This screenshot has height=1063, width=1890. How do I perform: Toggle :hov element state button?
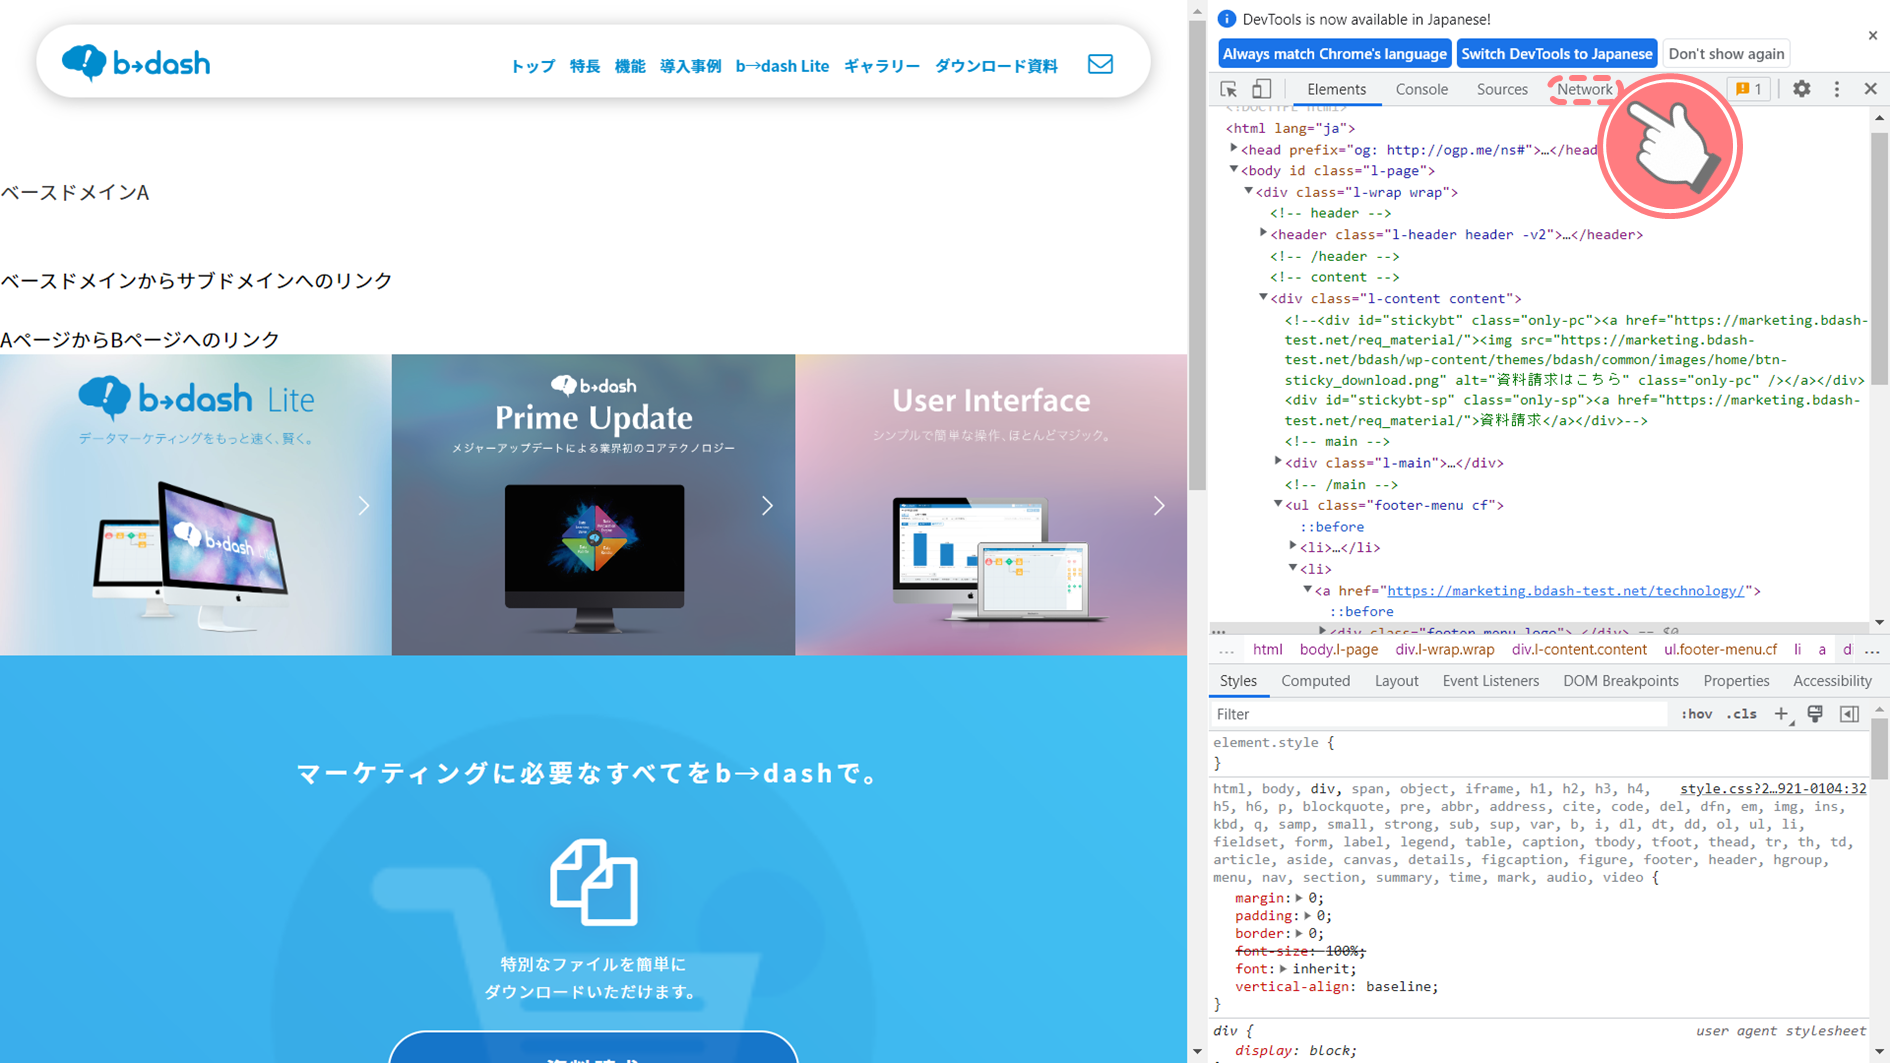(x=1696, y=714)
